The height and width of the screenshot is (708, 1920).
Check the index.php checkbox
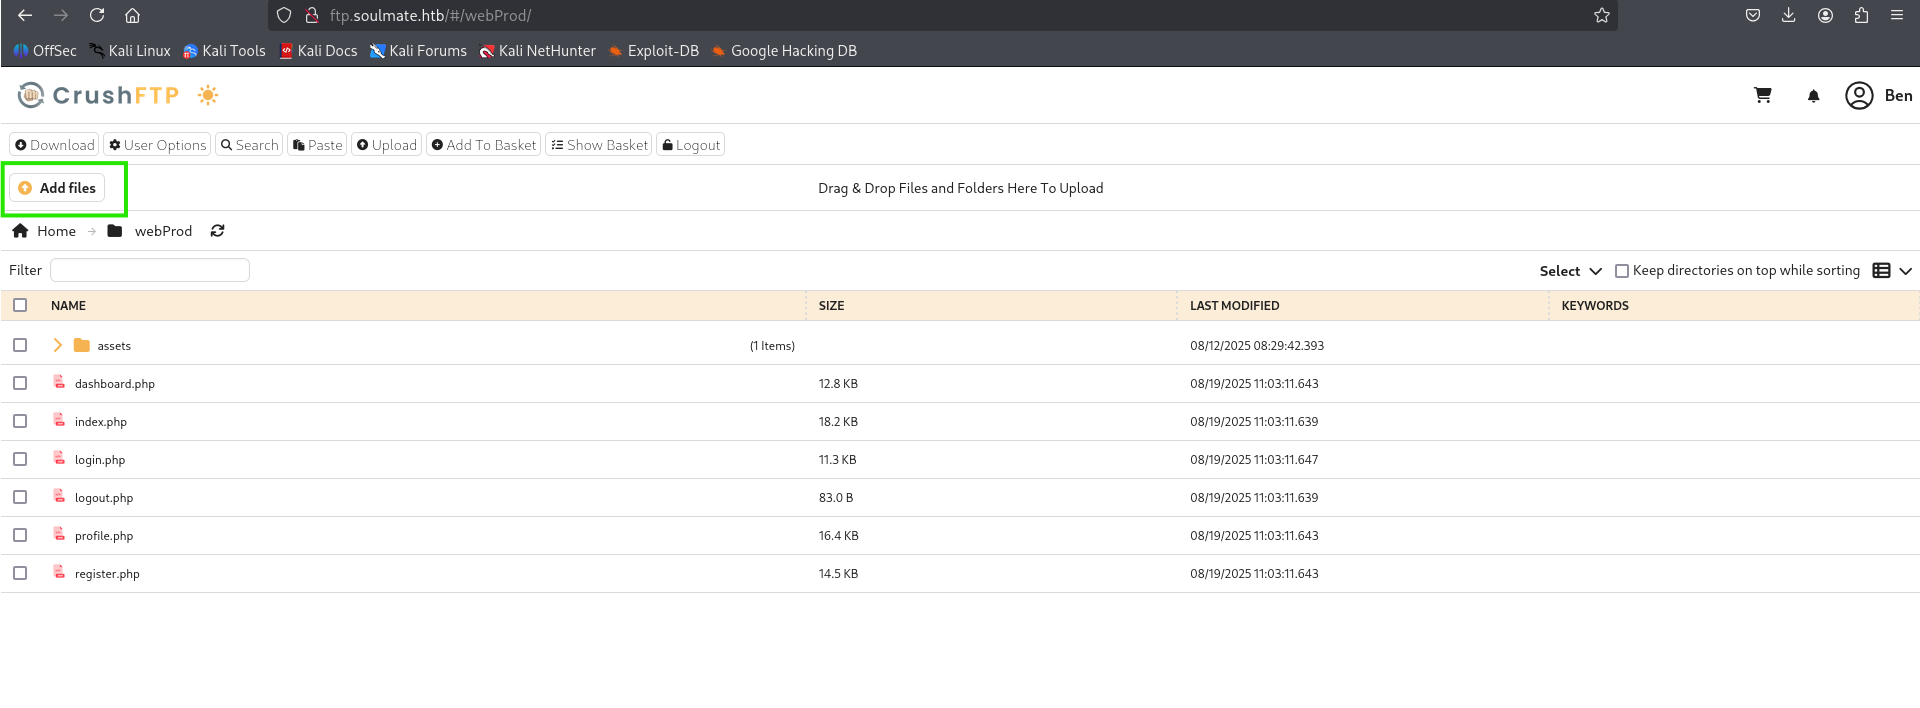20,421
